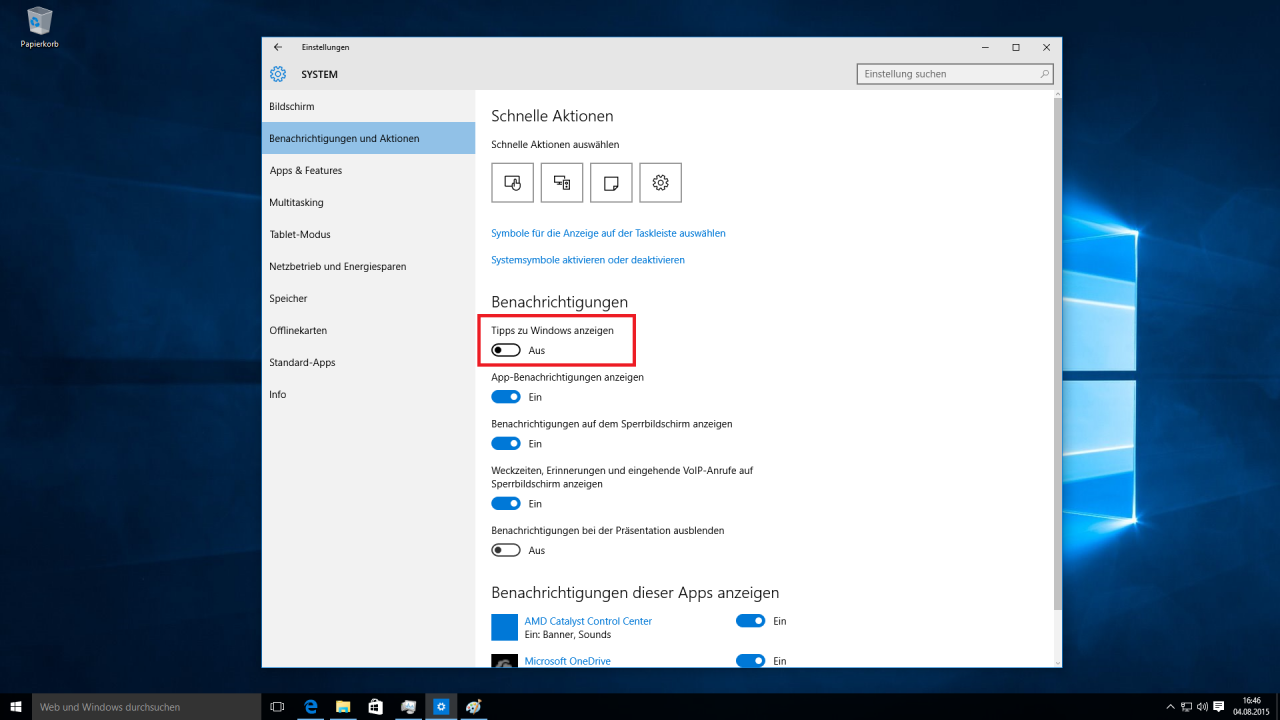Turn off AMD Catalyst Control Center notifications
This screenshot has width=1280, height=720.
[750, 621]
